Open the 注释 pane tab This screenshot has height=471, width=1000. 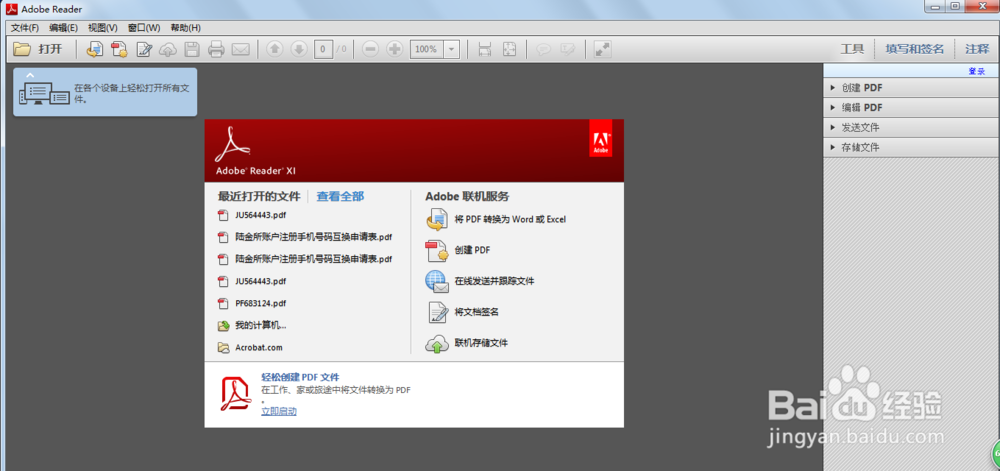click(977, 49)
